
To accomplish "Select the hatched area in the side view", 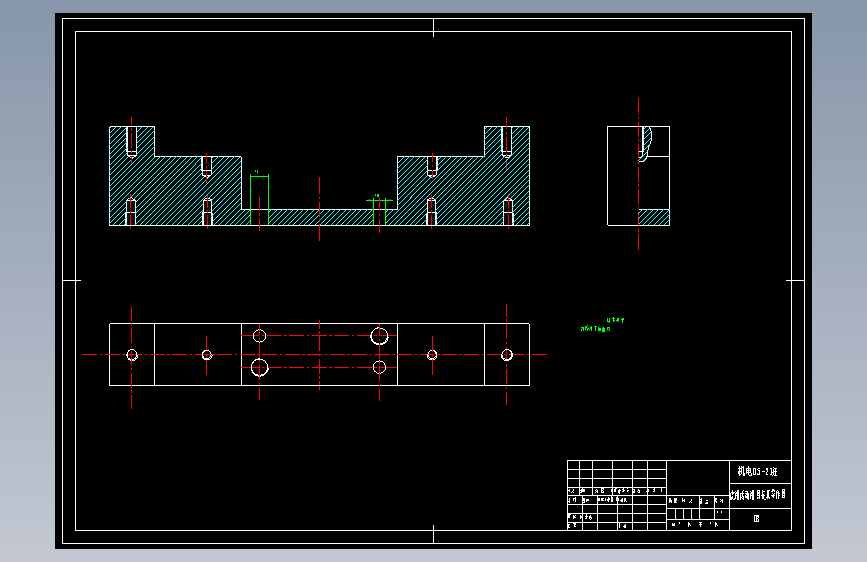I will click(x=654, y=217).
